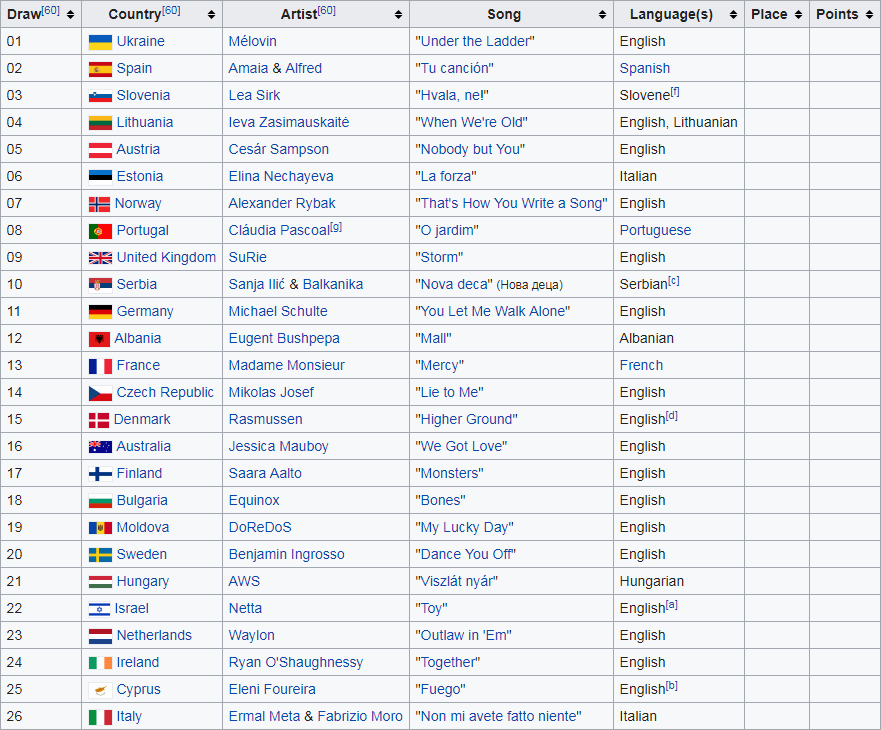Open the Fabrizio Moro artist link

coord(360,716)
